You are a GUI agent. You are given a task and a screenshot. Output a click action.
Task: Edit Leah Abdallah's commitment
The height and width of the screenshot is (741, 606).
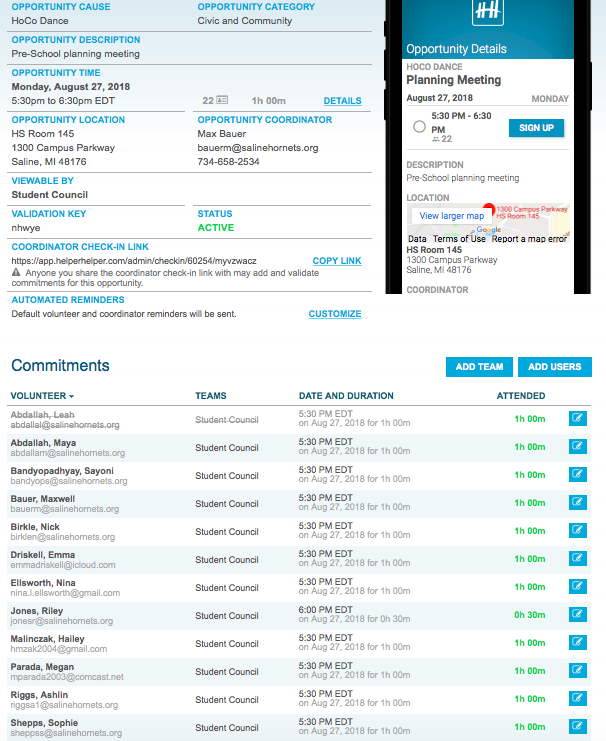tap(578, 418)
